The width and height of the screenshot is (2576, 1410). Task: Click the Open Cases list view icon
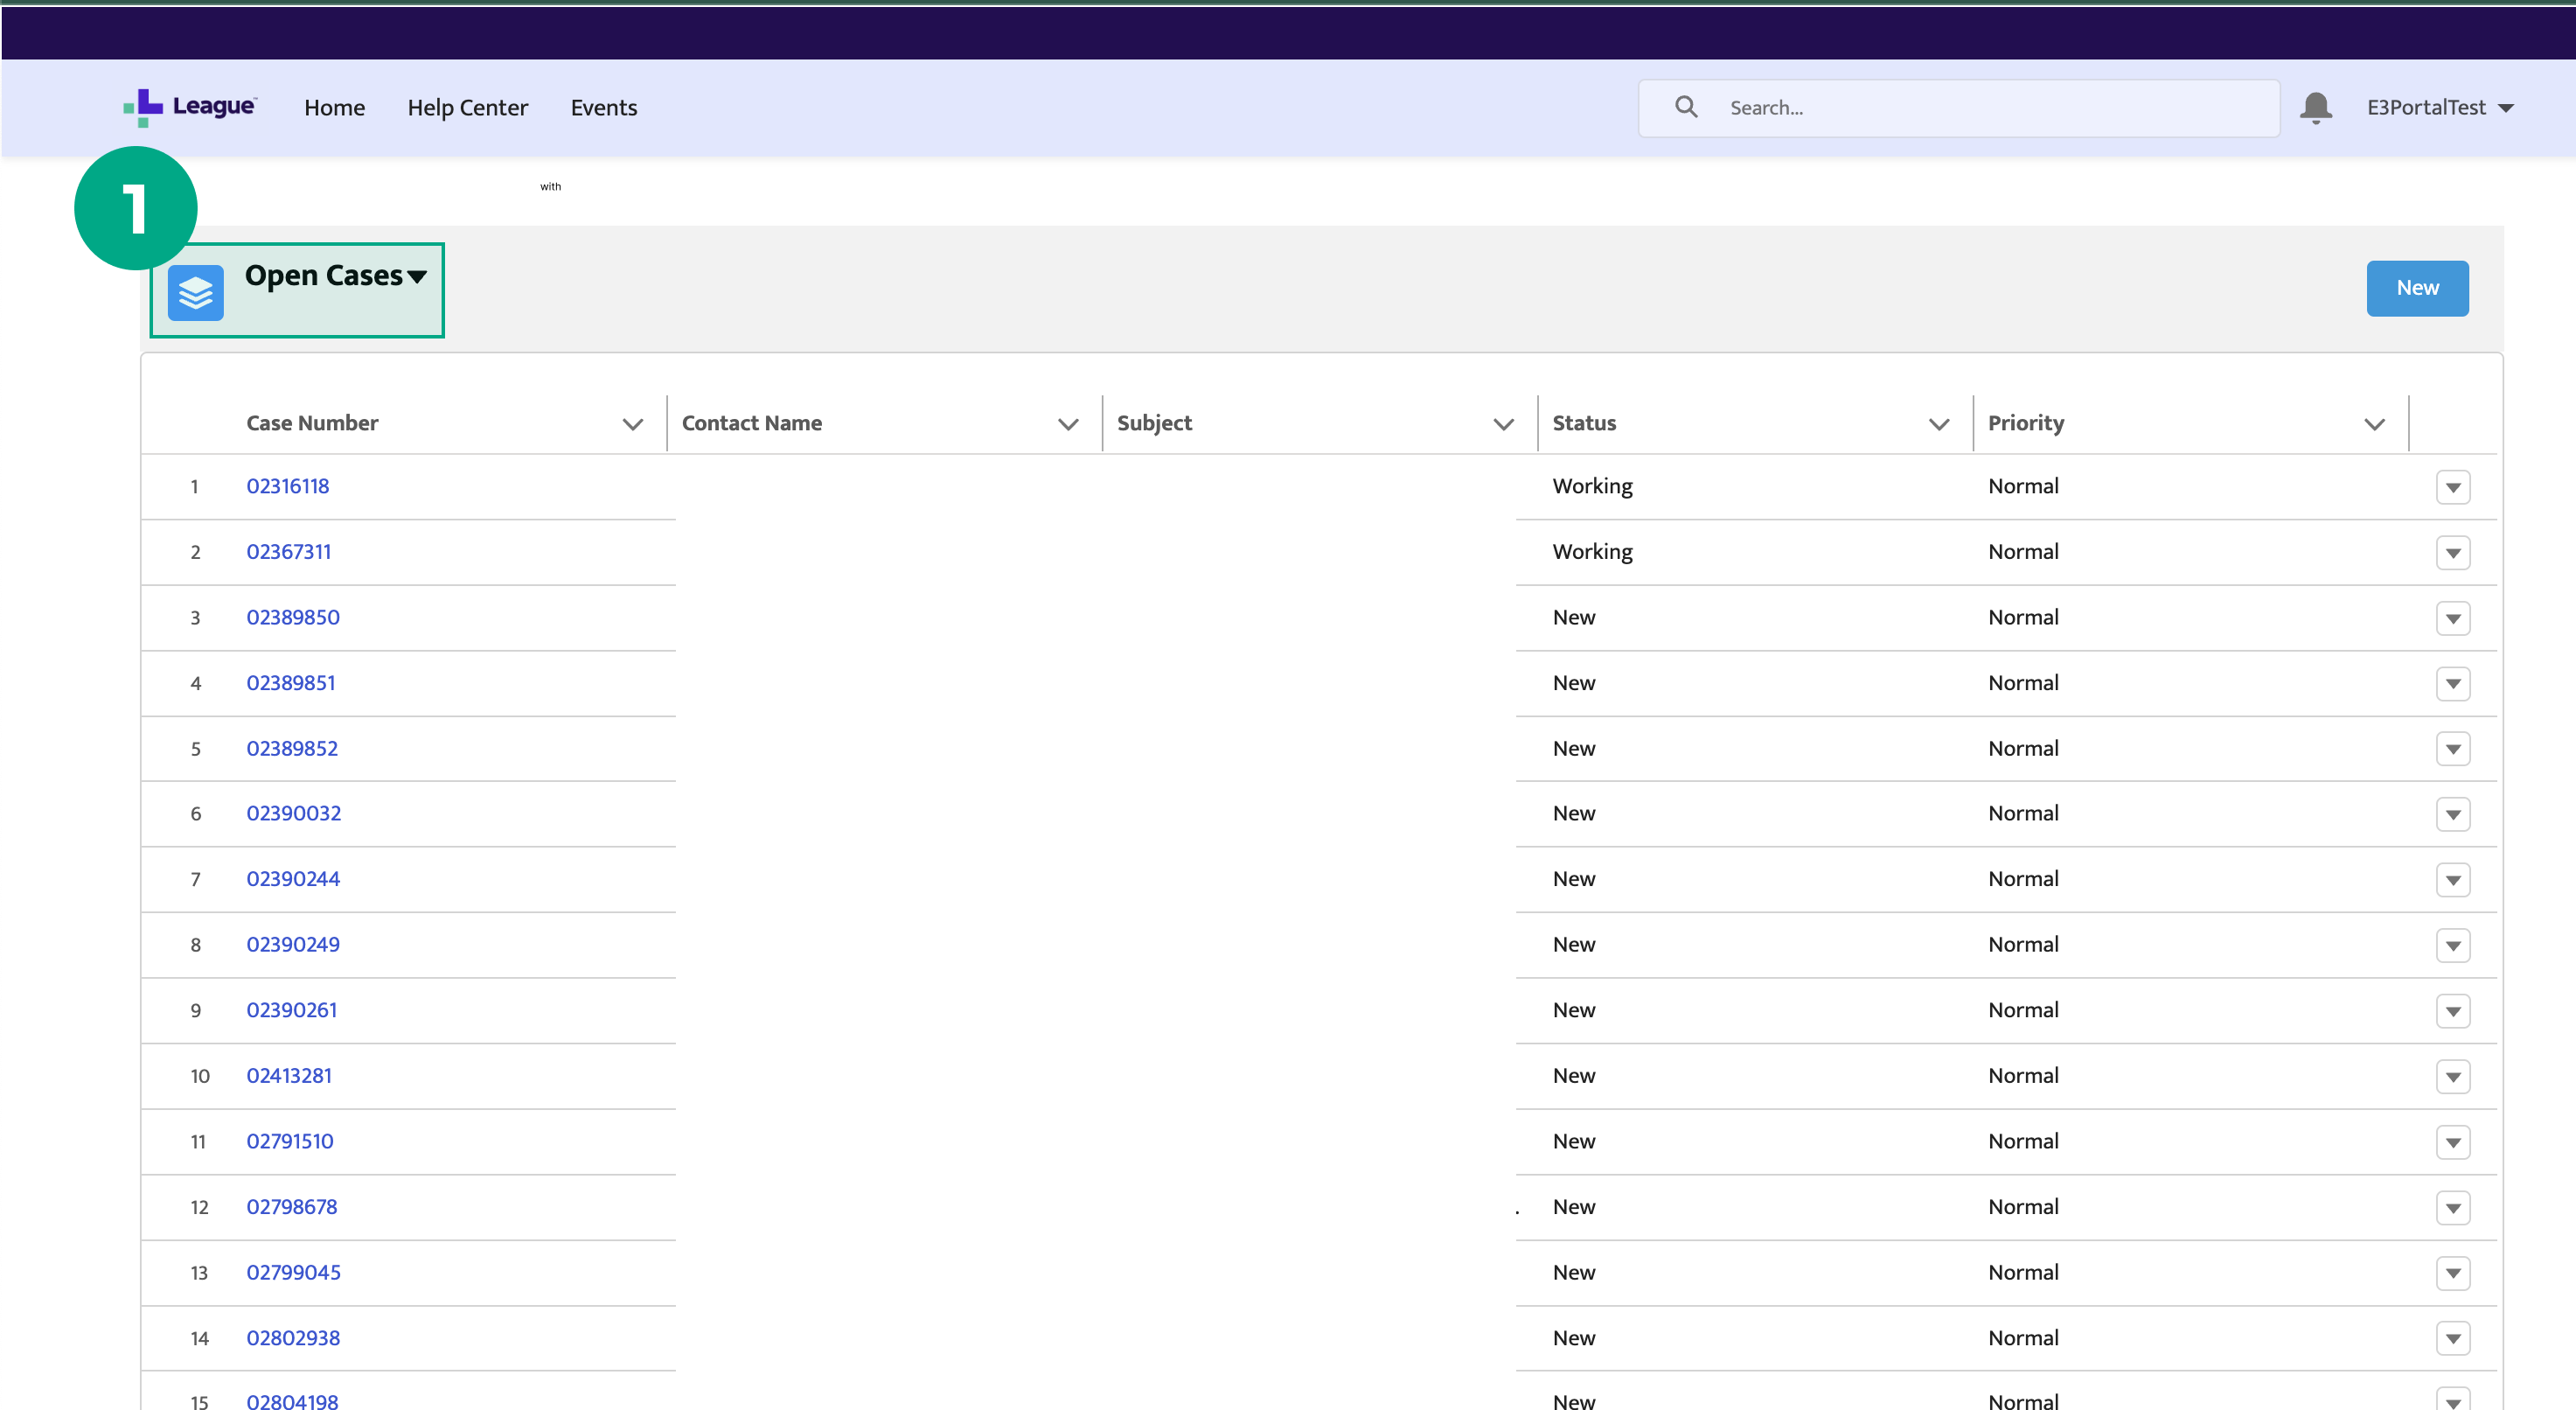tap(196, 291)
